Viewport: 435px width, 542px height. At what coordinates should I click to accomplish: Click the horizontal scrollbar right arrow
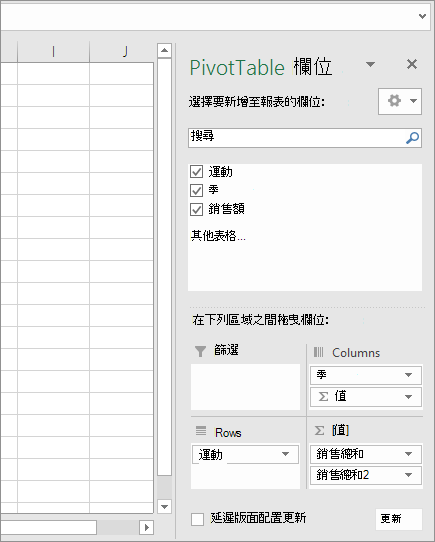tap(147, 527)
